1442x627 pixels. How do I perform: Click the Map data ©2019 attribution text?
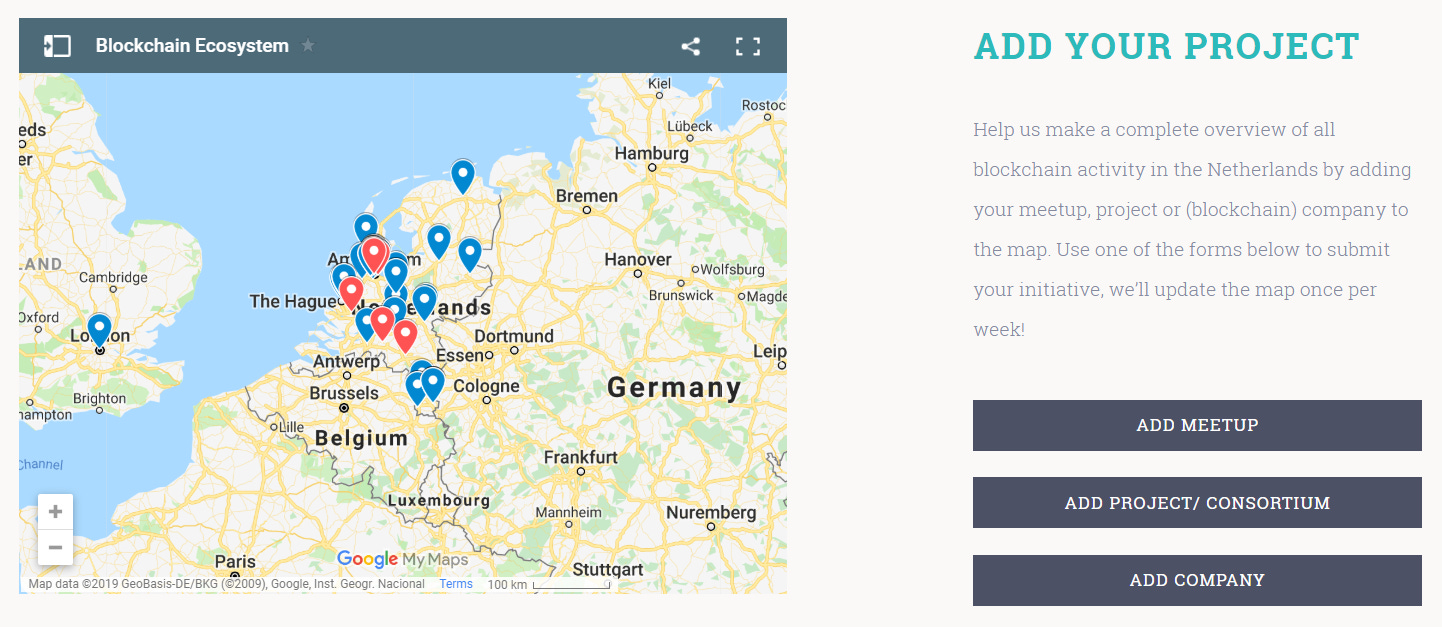click(x=229, y=584)
